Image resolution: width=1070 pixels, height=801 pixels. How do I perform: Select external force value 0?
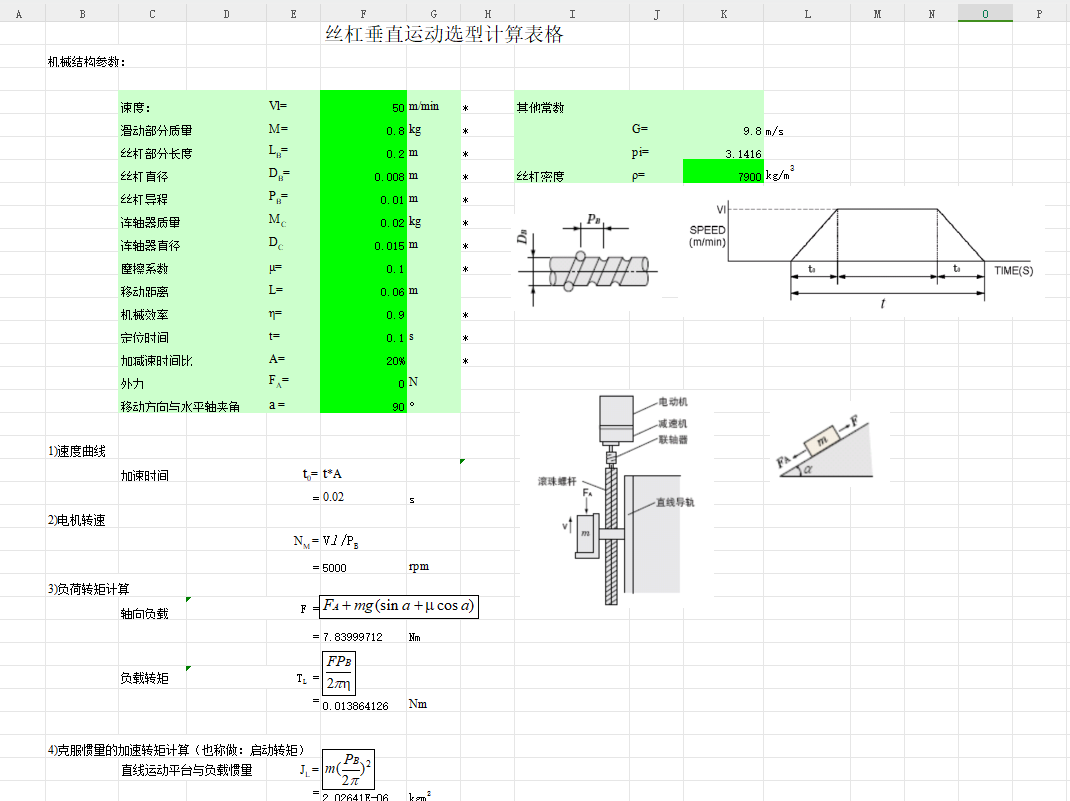(363, 379)
